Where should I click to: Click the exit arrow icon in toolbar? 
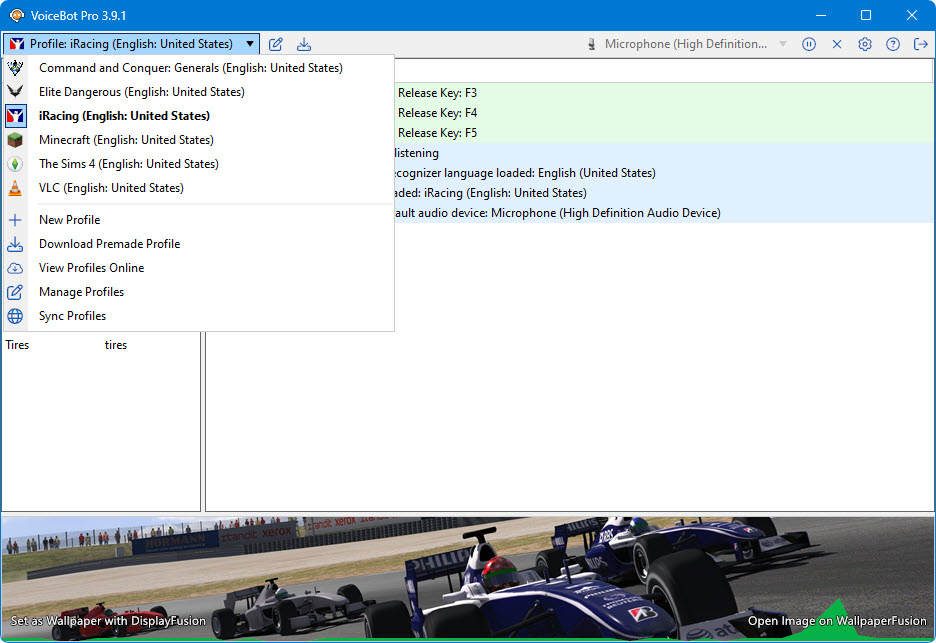pos(920,44)
